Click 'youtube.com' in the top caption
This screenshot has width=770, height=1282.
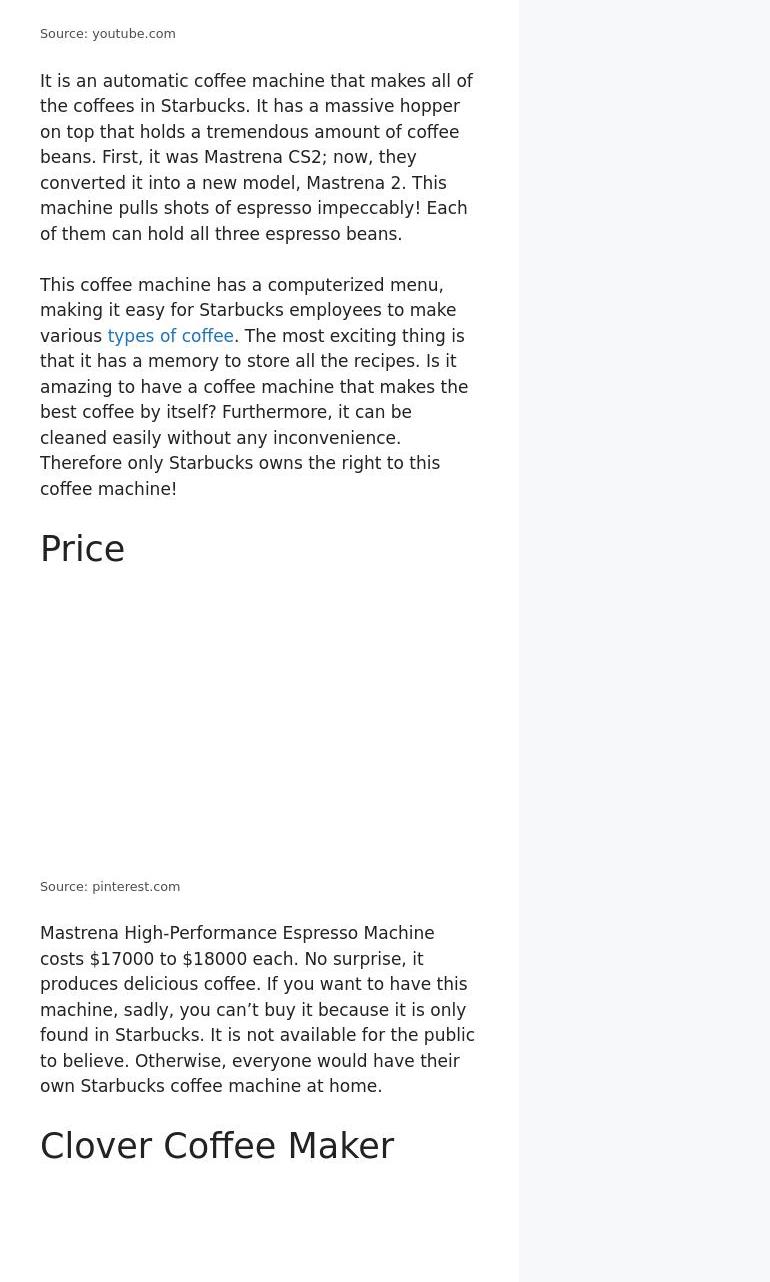tap(134, 34)
